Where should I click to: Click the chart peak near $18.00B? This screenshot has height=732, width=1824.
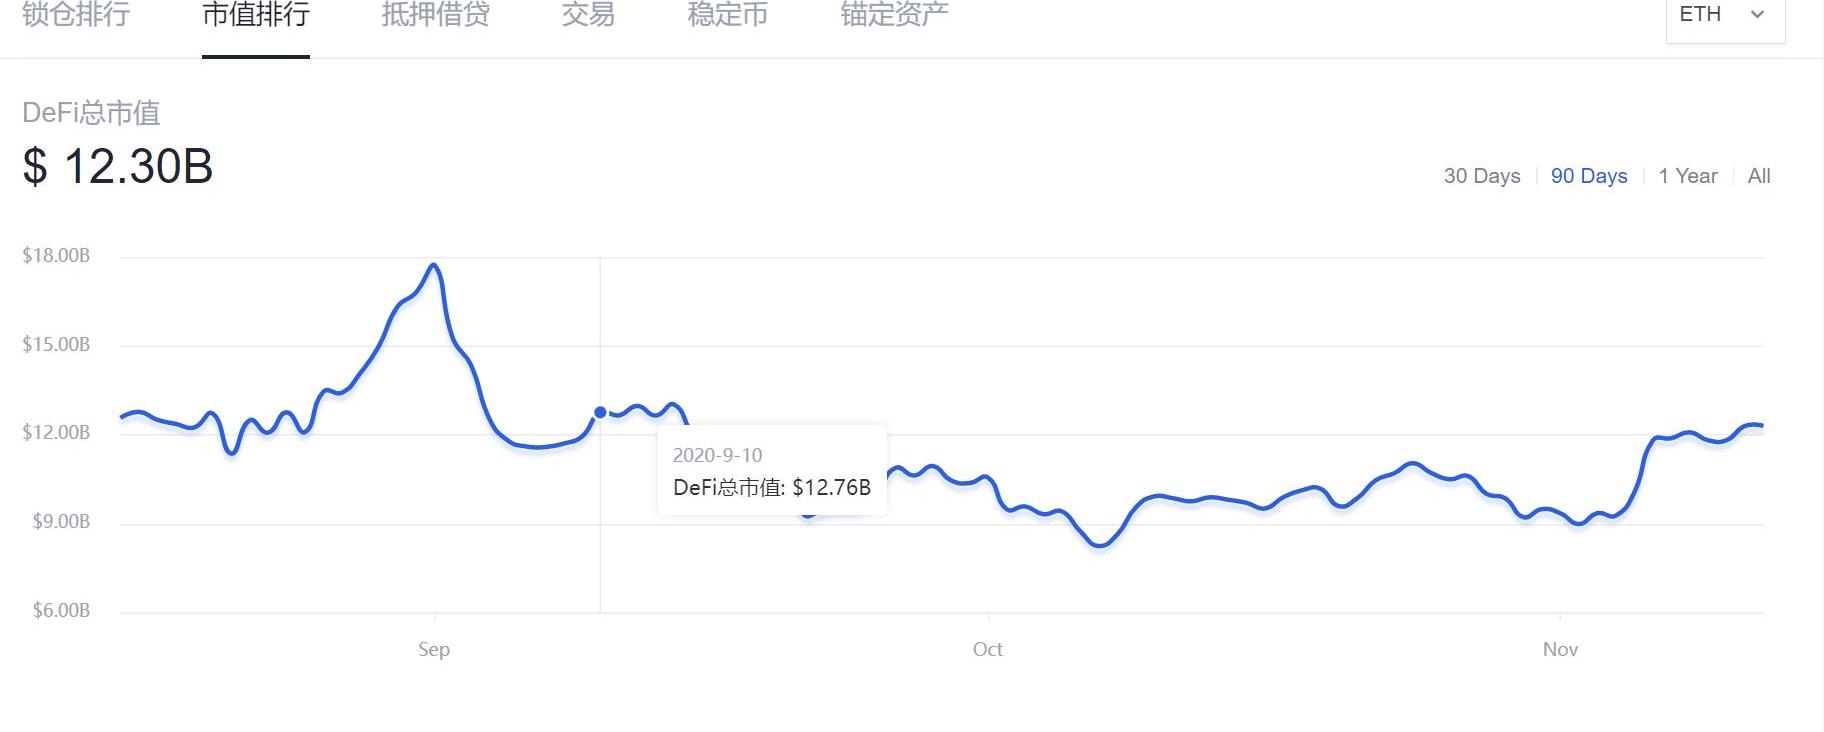(x=434, y=265)
